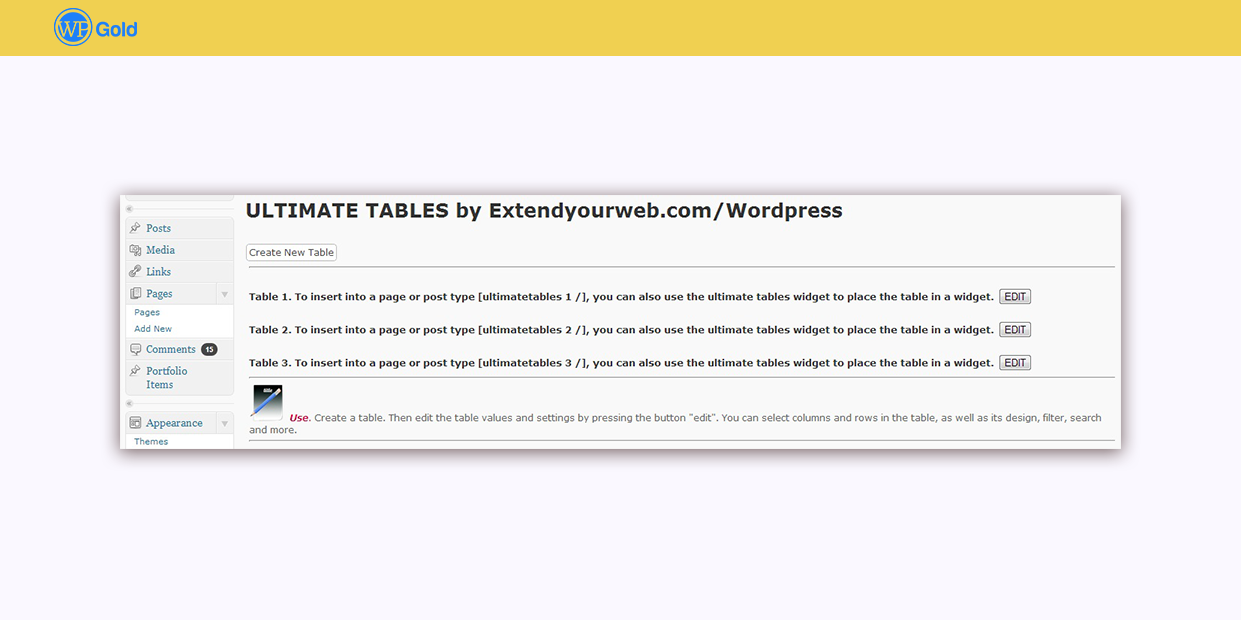Click the Appearance icon in sidebar
The width and height of the screenshot is (1241, 620).
point(135,423)
